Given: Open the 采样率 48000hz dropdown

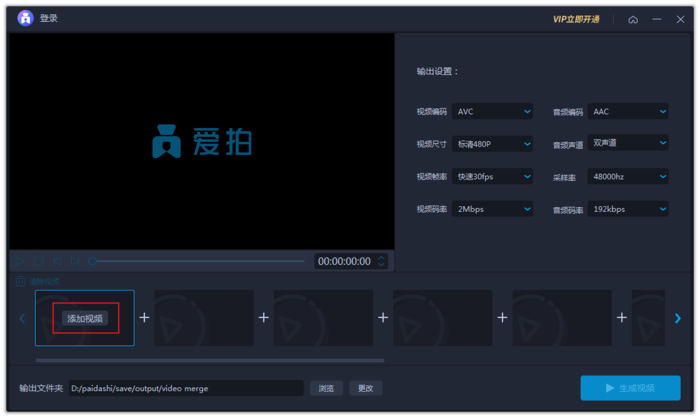Looking at the screenshot, I should tap(628, 176).
